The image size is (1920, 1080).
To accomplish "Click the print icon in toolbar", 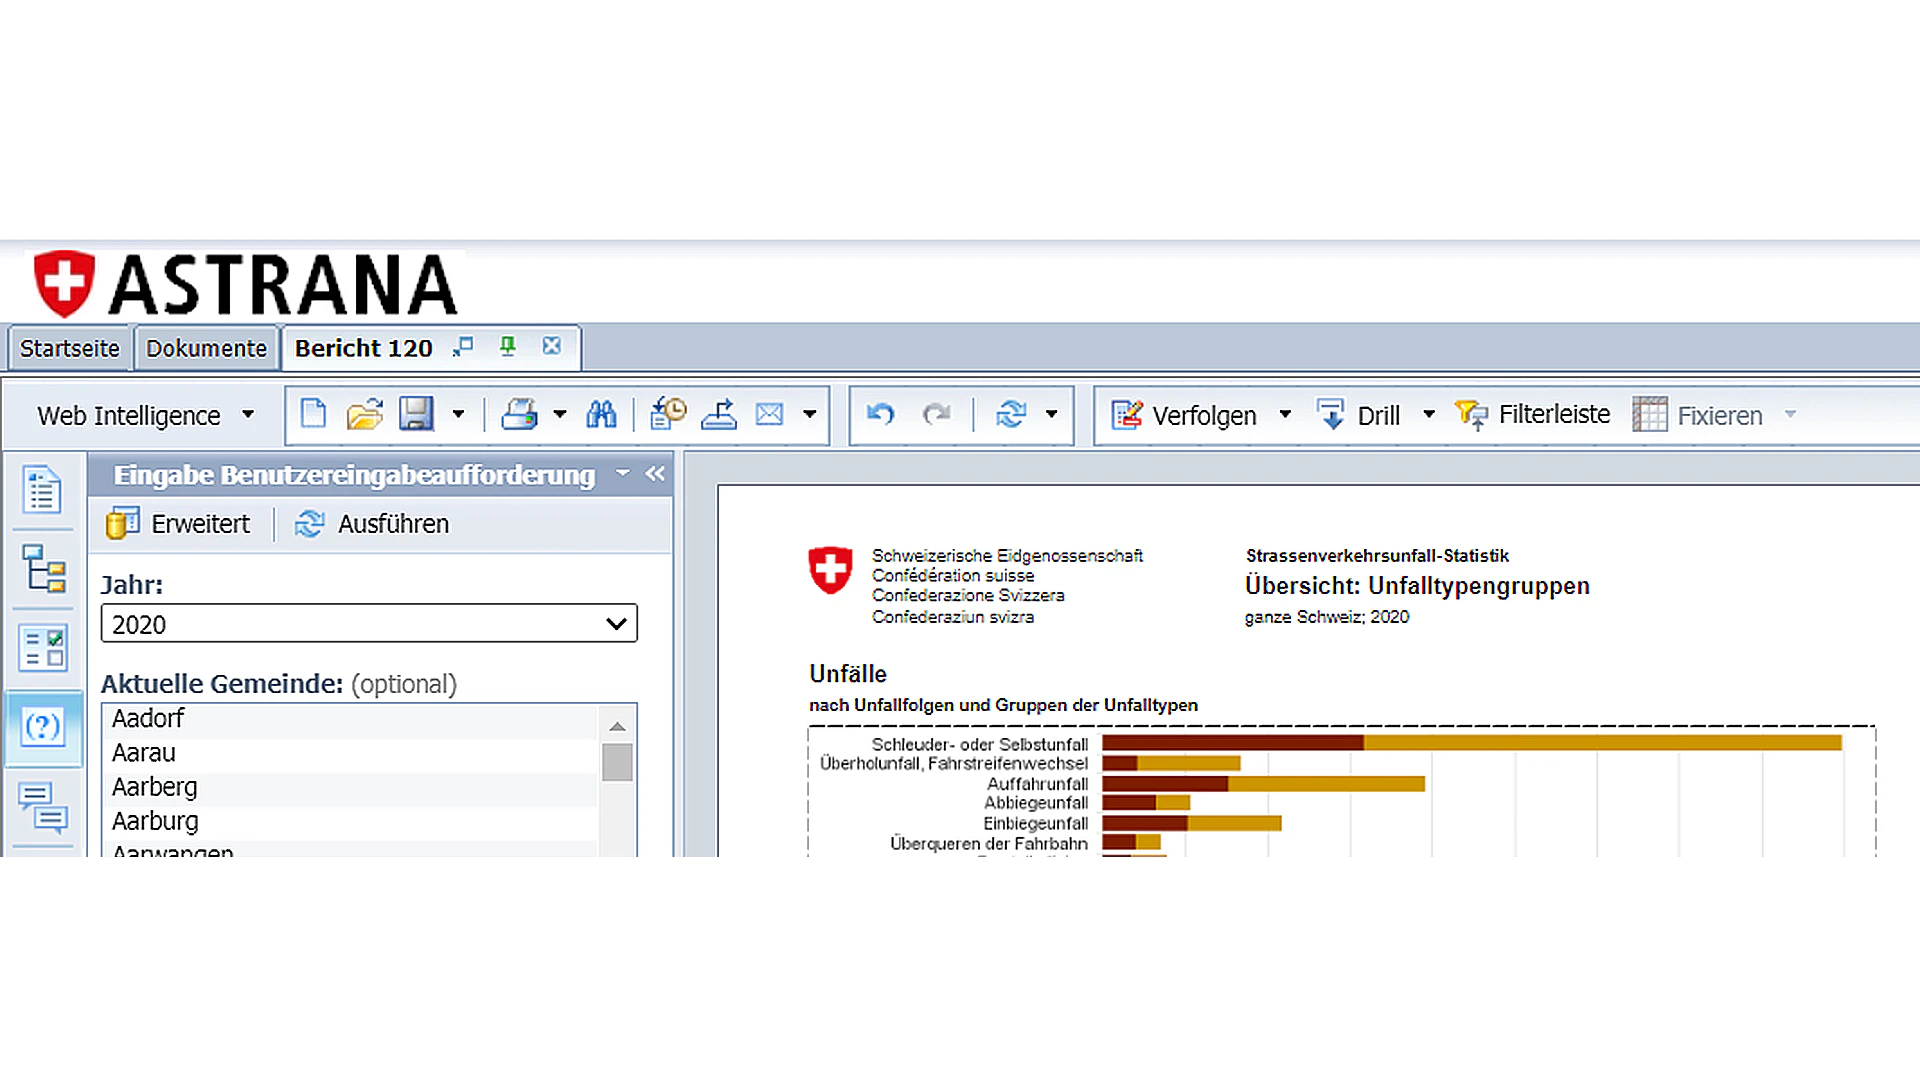I will [x=519, y=414].
